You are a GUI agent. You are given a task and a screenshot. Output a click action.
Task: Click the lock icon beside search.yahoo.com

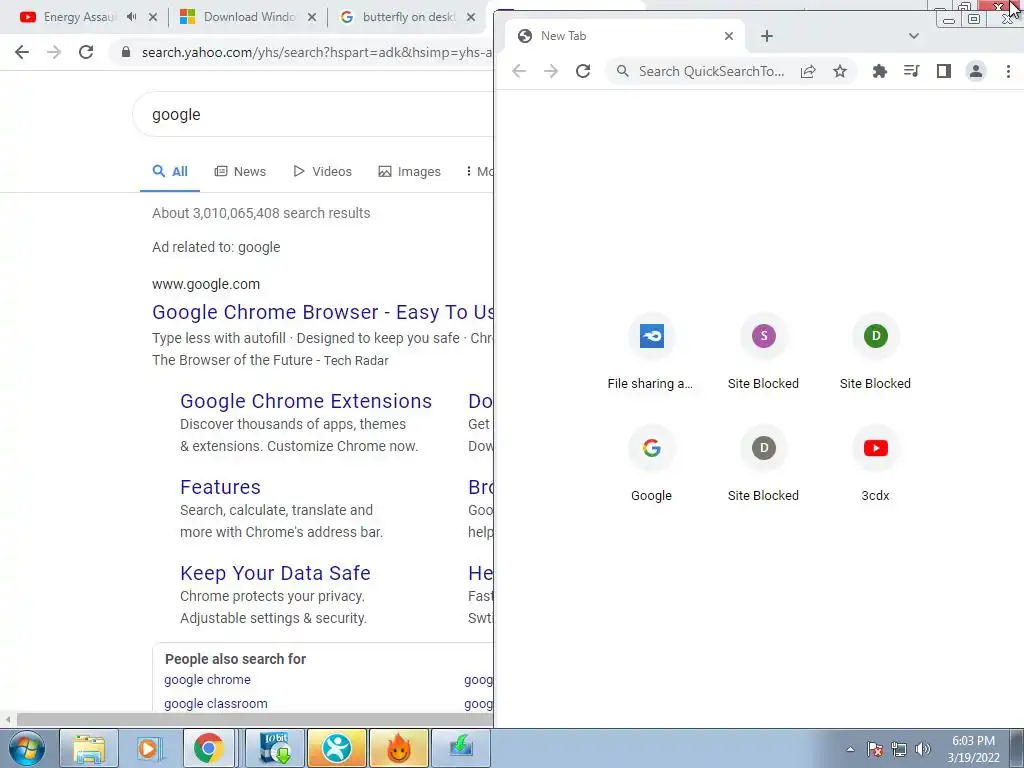[126, 52]
